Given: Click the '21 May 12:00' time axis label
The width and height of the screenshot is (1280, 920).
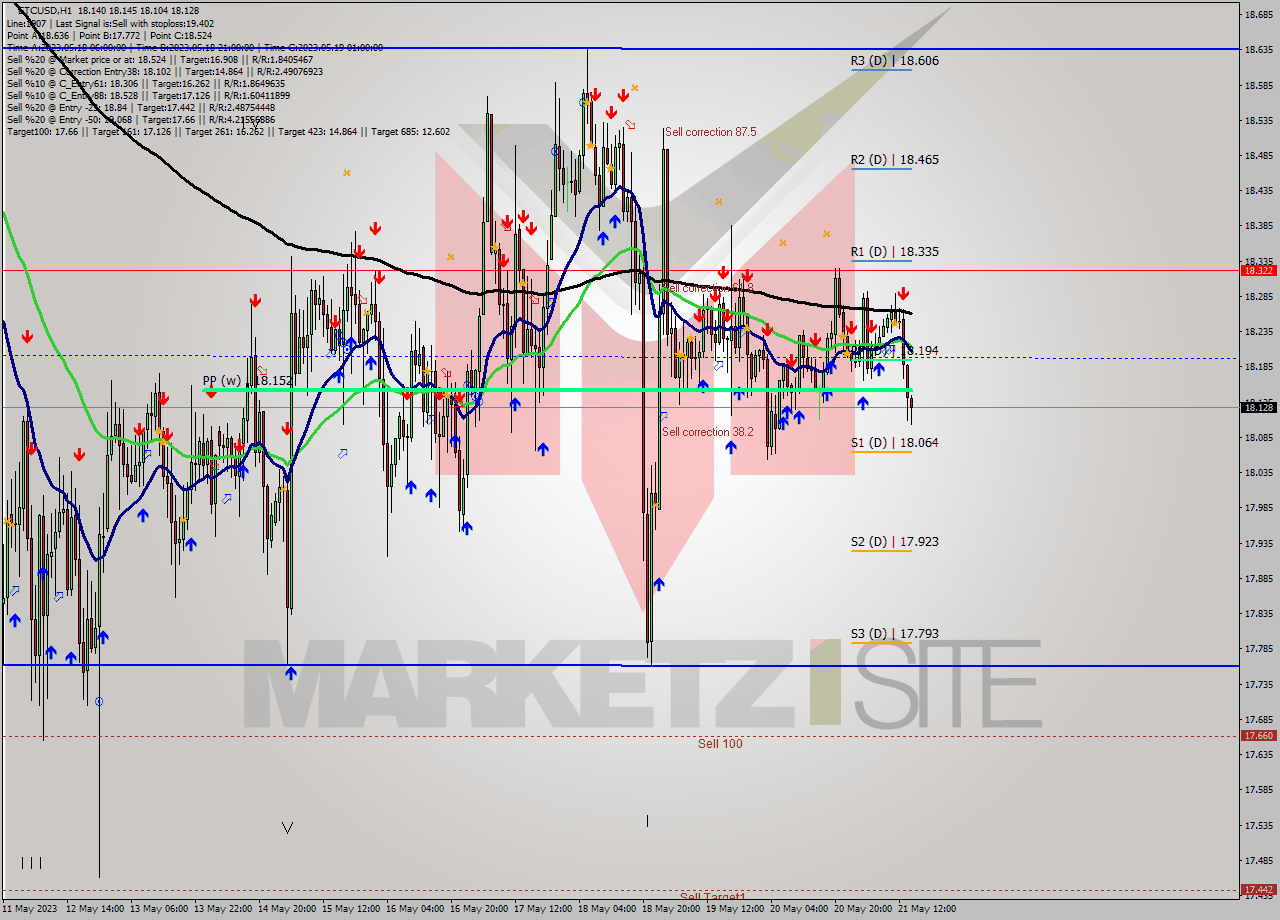Looking at the screenshot, I should pyautogui.click(x=927, y=909).
